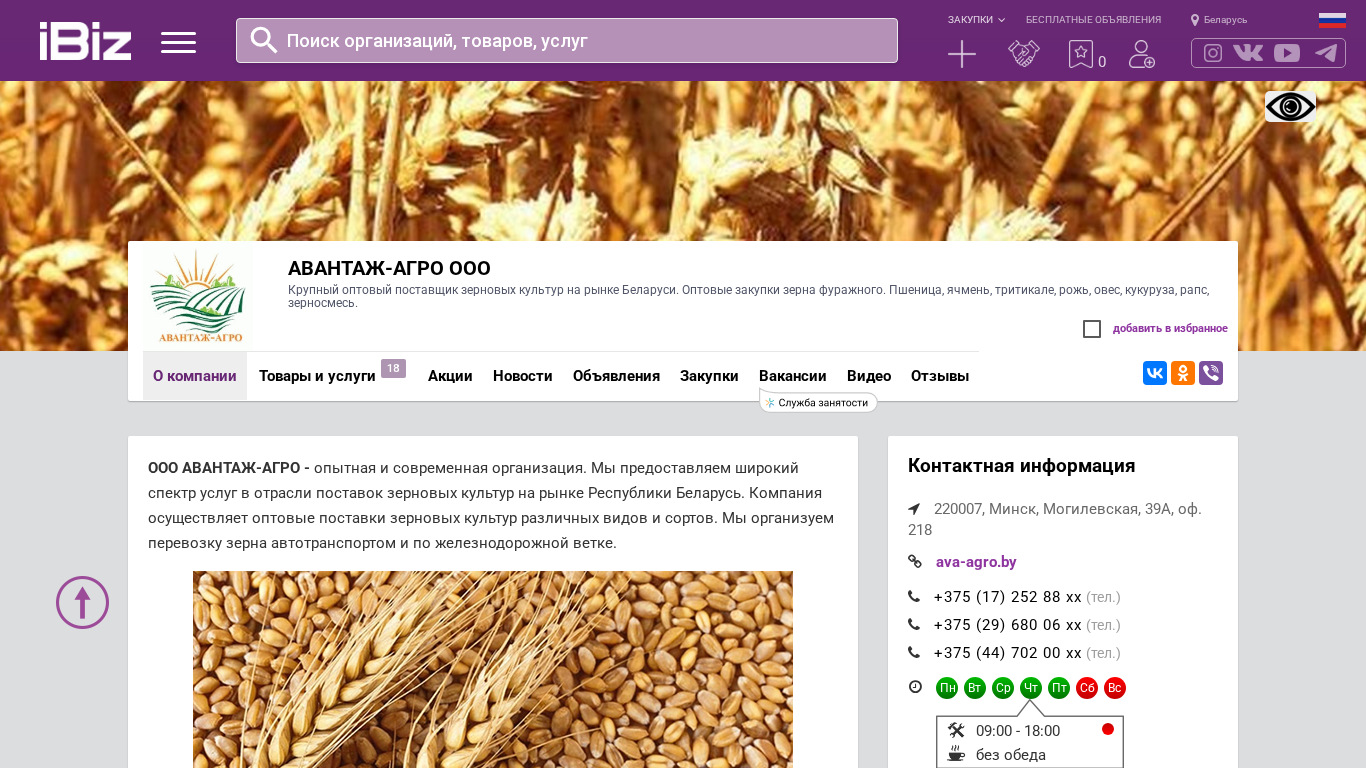Click the address 220007, Минск, Могилевская text
The height and width of the screenshot is (768, 1366).
pos(1055,519)
